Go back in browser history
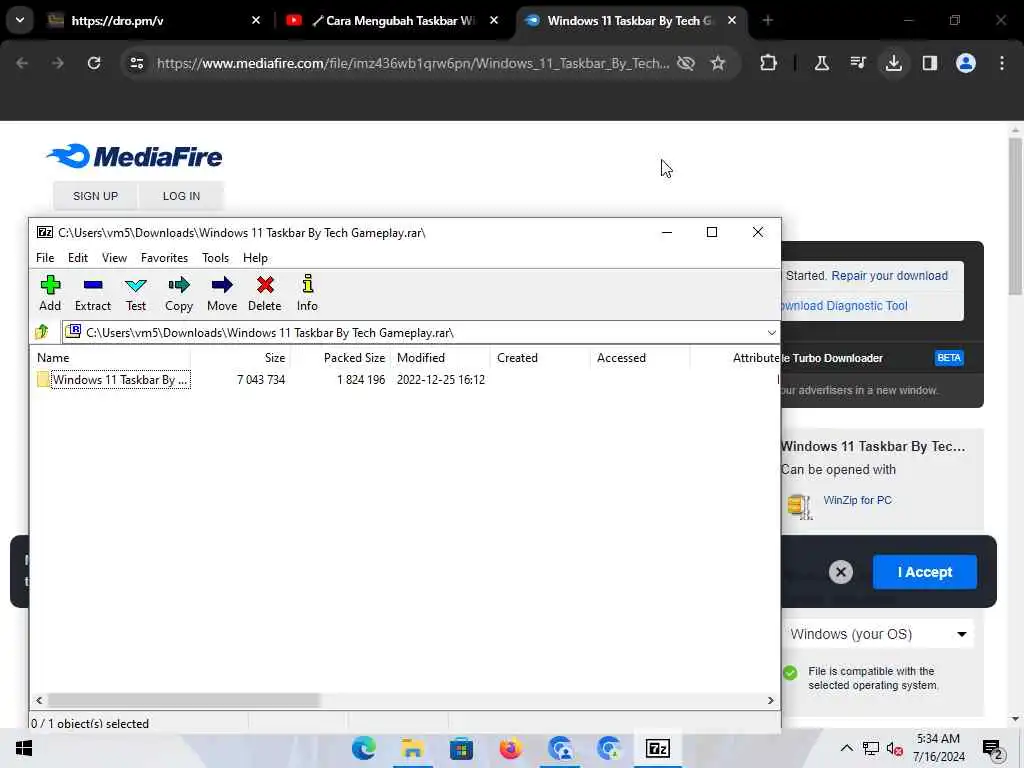This screenshot has width=1024, height=768. pos(22,63)
